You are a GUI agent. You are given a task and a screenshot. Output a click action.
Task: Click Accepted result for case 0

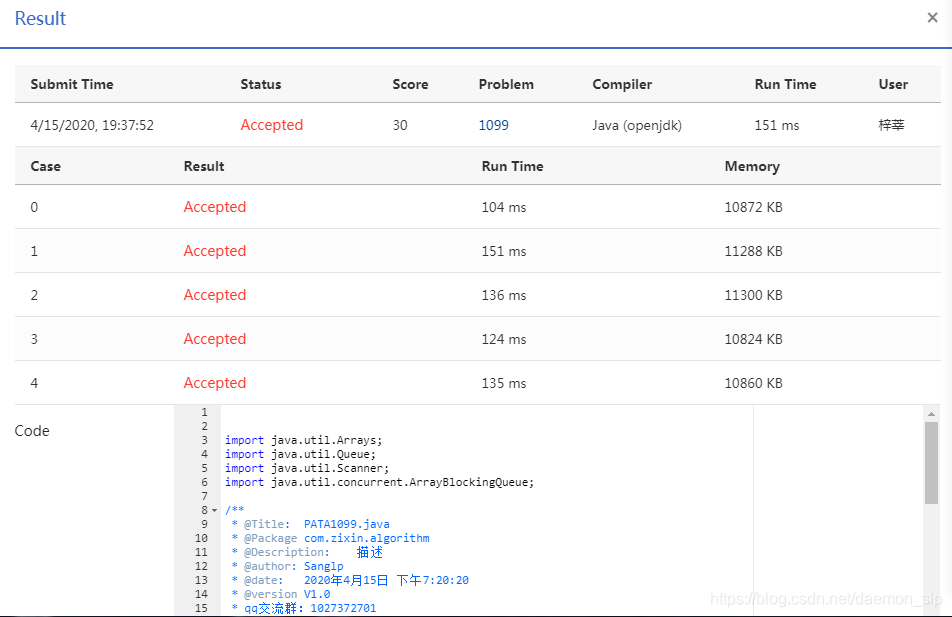215,207
